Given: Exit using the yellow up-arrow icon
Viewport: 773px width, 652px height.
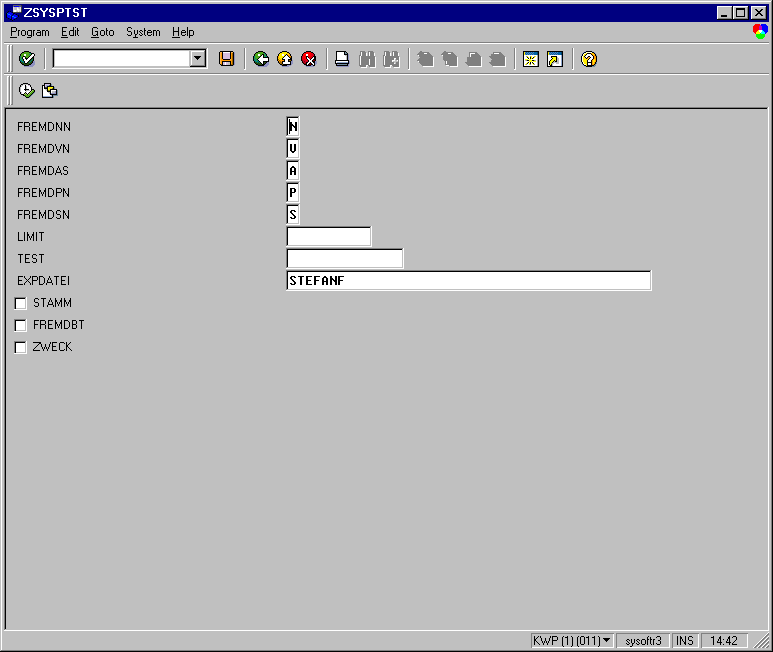Looking at the screenshot, I should pyautogui.click(x=285, y=59).
